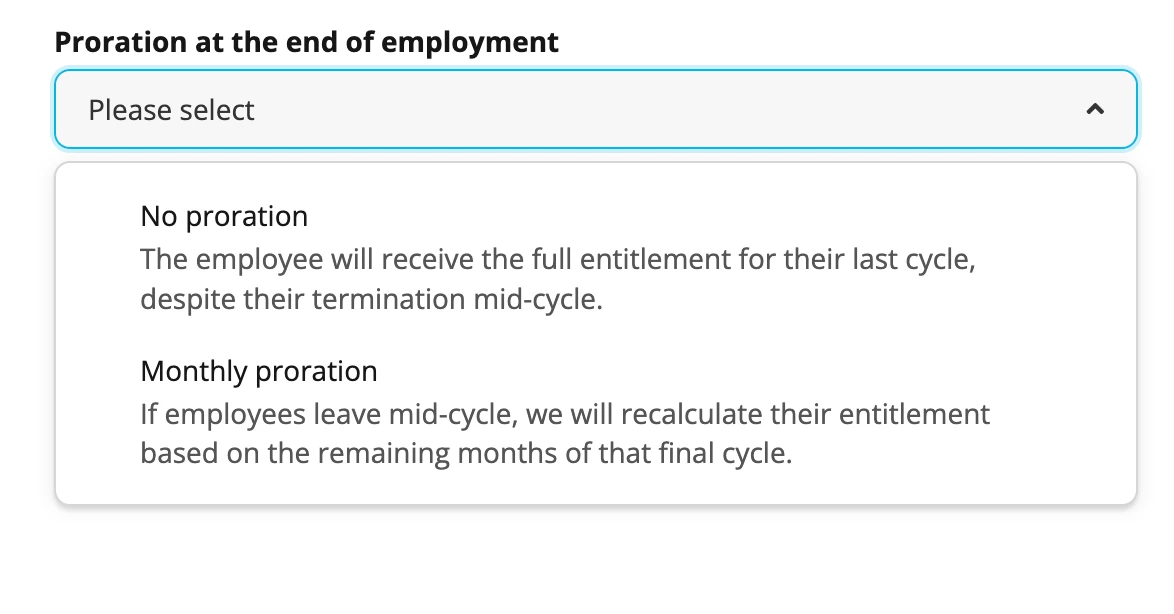Click the word "employment" in the field heading
The image size is (1174, 614).
point(469,43)
